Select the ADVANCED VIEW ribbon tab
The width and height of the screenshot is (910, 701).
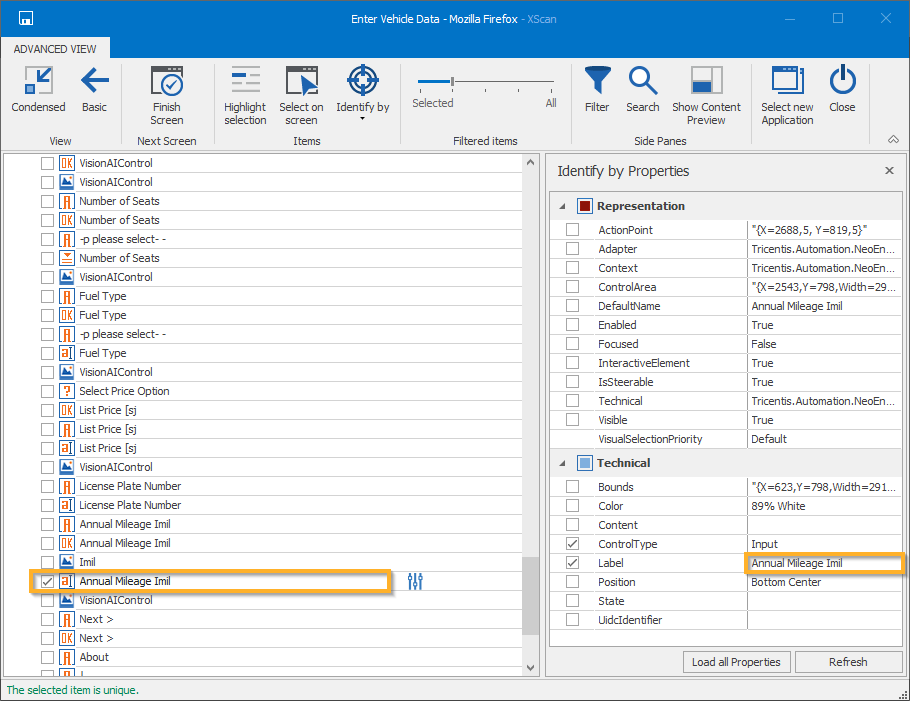(55, 49)
